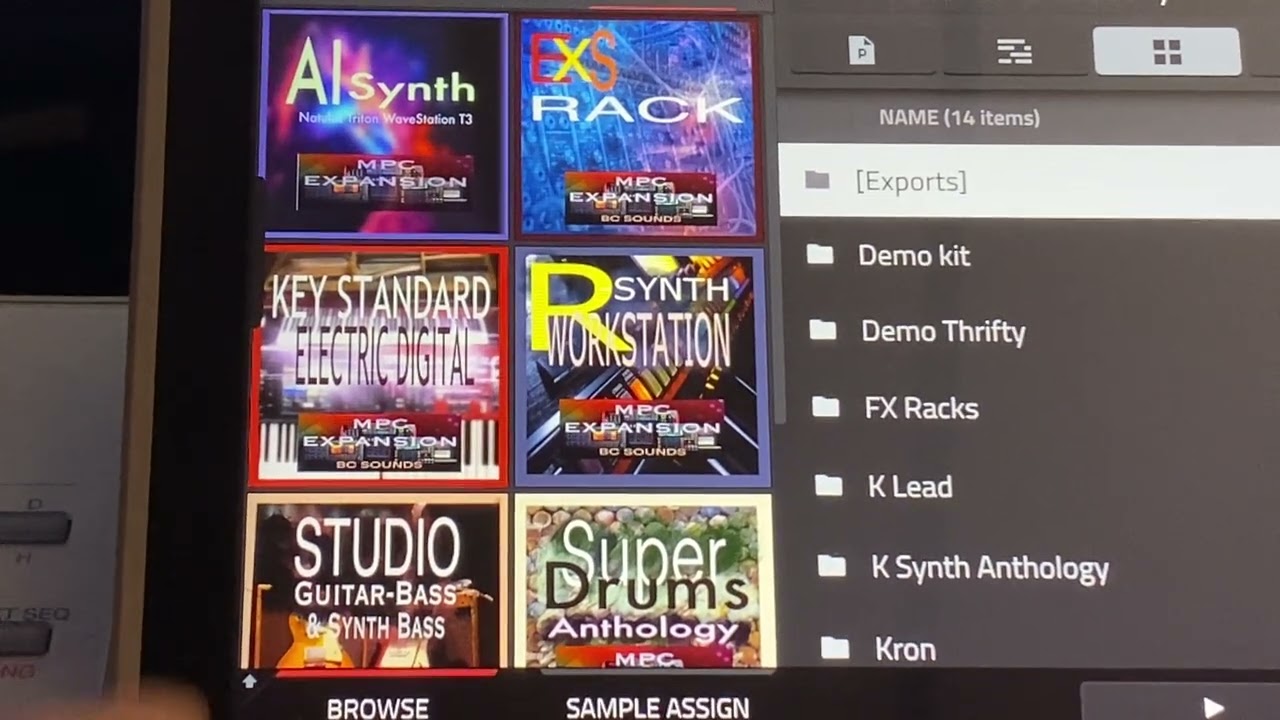This screenshot has width=1280, height=720.
Task: Click the folder icon next to K Synth Anthology
Action: tap(832, 567)
